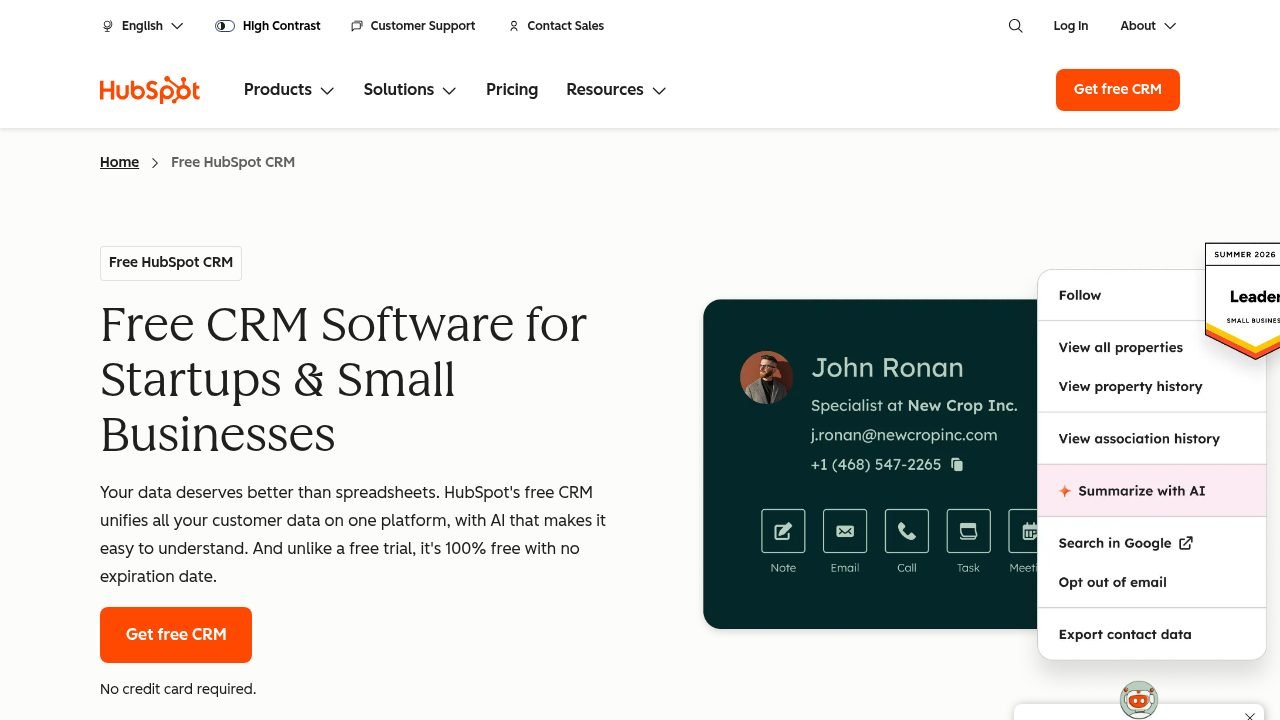This screenshot has width=1280, height=720.
Task: Click the Task icon on contact card
Action: tap(968, 531)
